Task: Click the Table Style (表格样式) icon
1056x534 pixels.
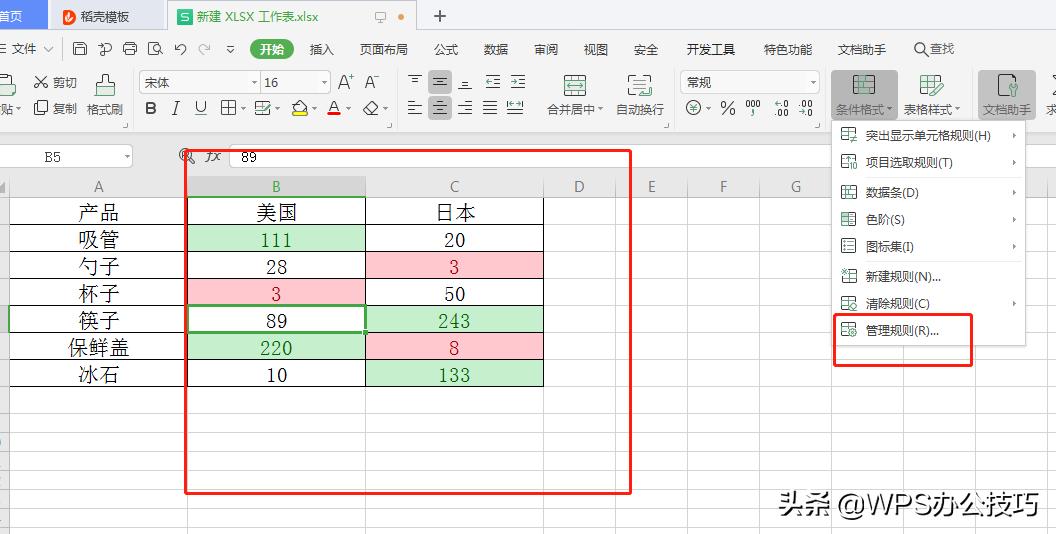Action: tap(931, 86)
